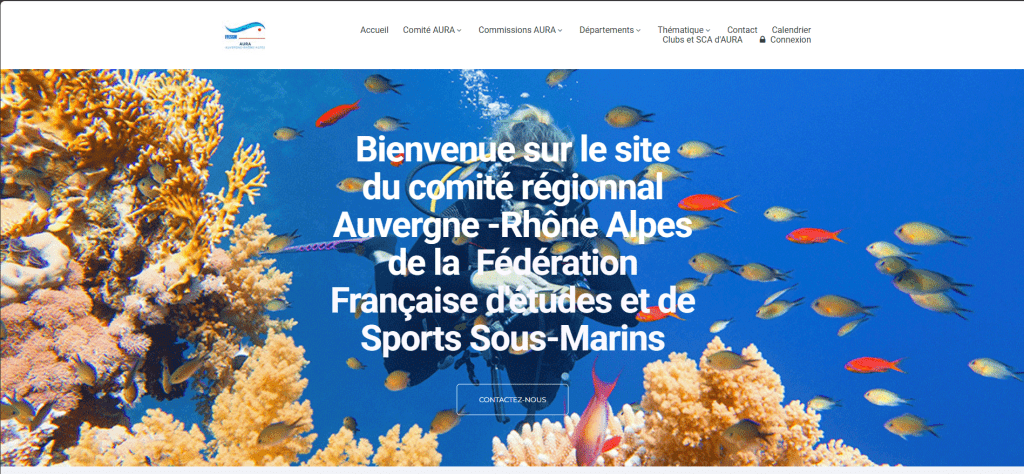
Task: Open the Calendrier menu item
Action: tap(792, 30)
